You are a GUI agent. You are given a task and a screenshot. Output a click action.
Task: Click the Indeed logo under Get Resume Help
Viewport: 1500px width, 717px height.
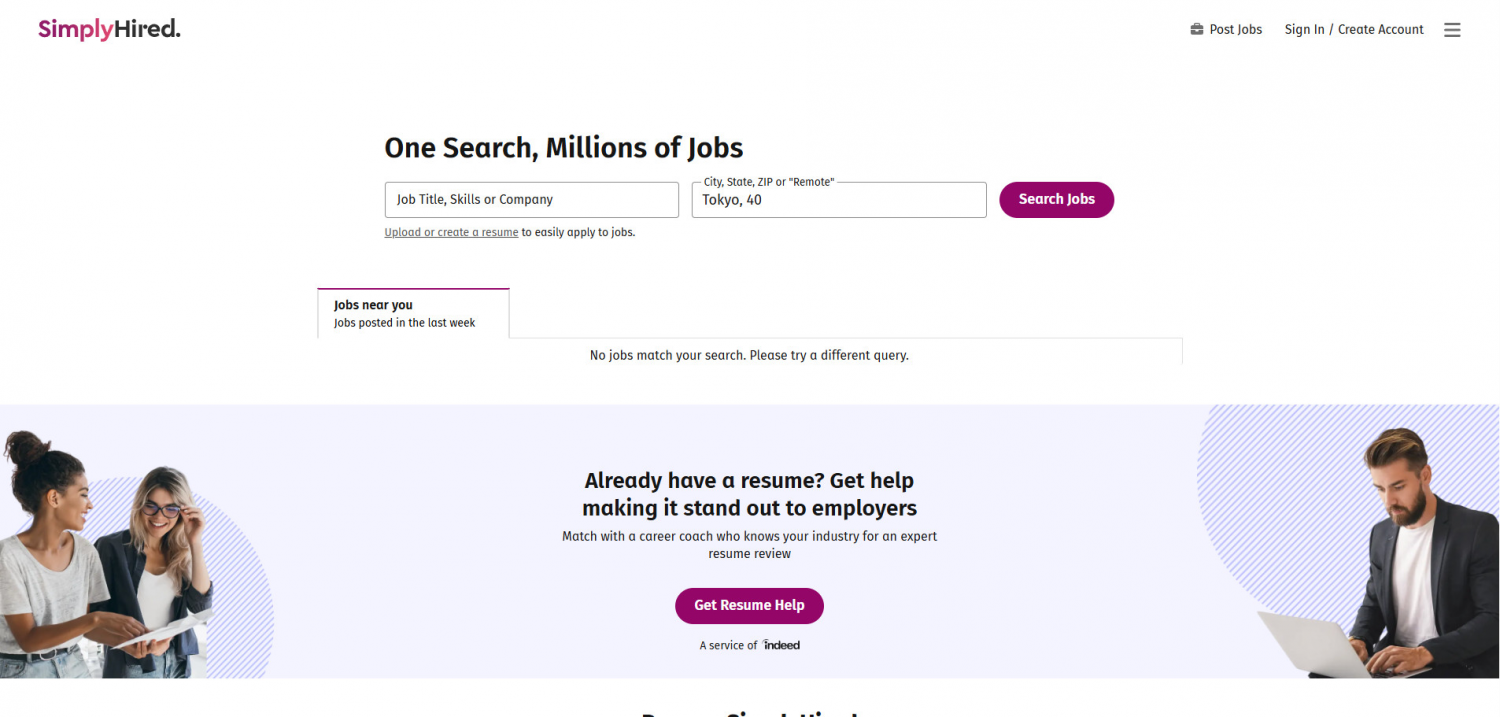click(781, 645)
